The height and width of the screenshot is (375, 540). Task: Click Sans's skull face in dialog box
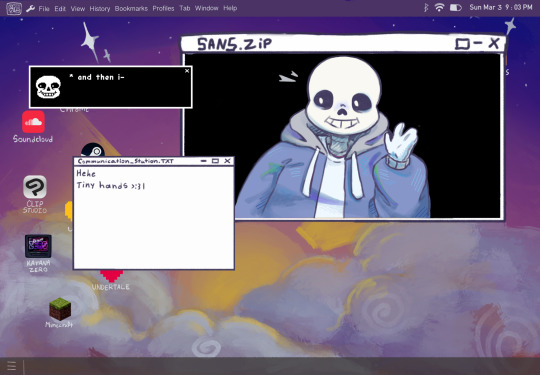pos(48,87)
